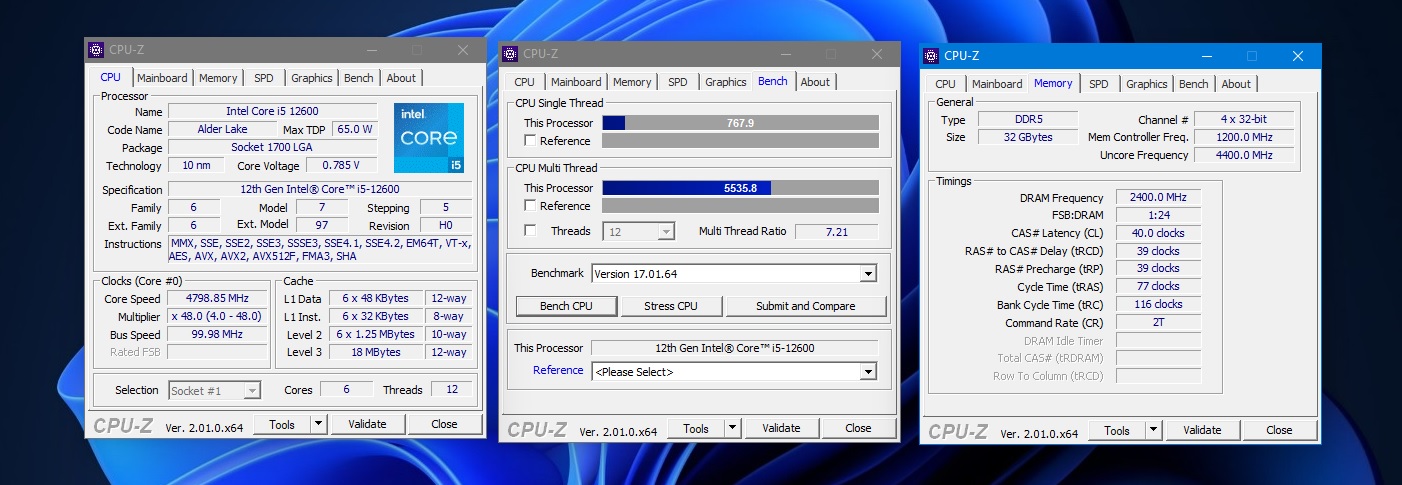
Task: Click the Command Rate value 2T
Action: pos(1158,322)
